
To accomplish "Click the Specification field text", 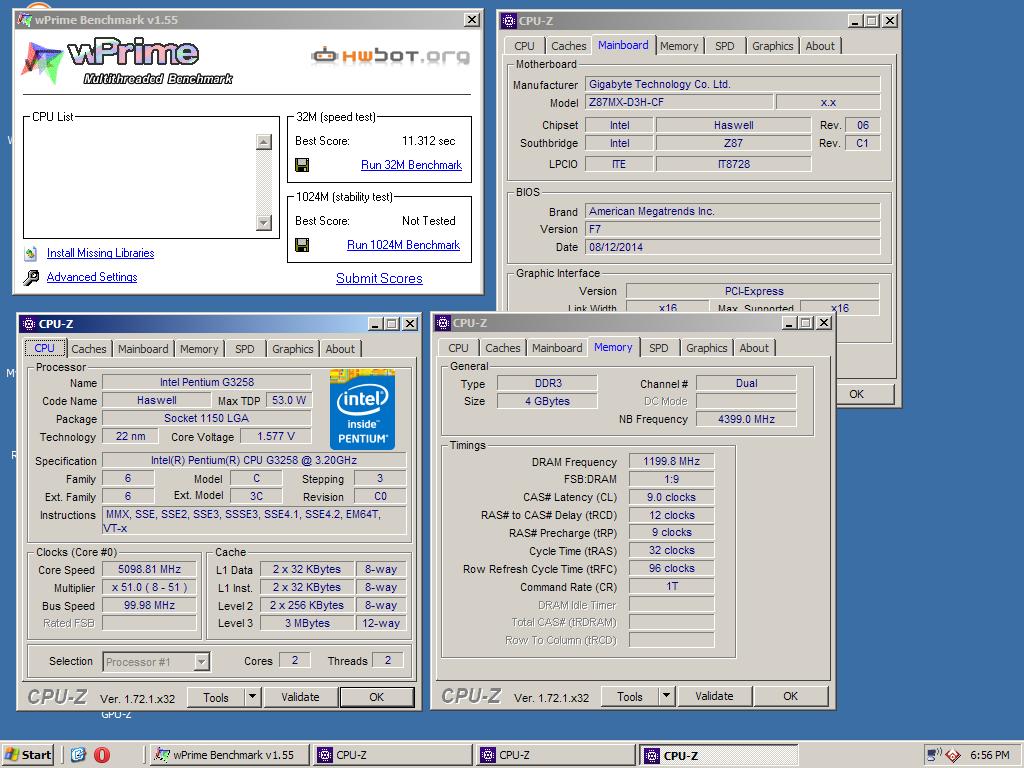I will [254, 460].
